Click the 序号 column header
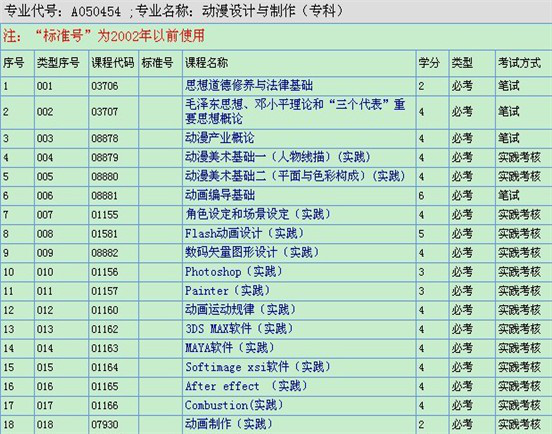 click(x=14, y=63)
